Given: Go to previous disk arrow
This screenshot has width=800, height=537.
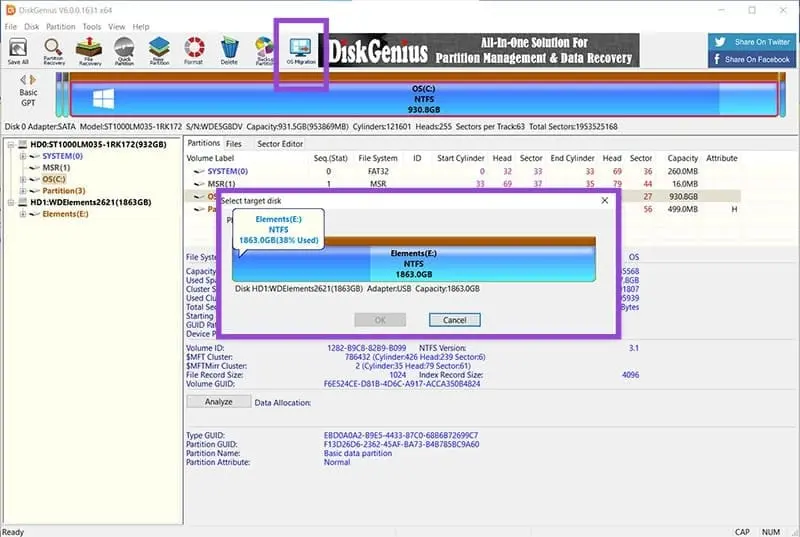Looking at the screenshot, I should 23,80.
